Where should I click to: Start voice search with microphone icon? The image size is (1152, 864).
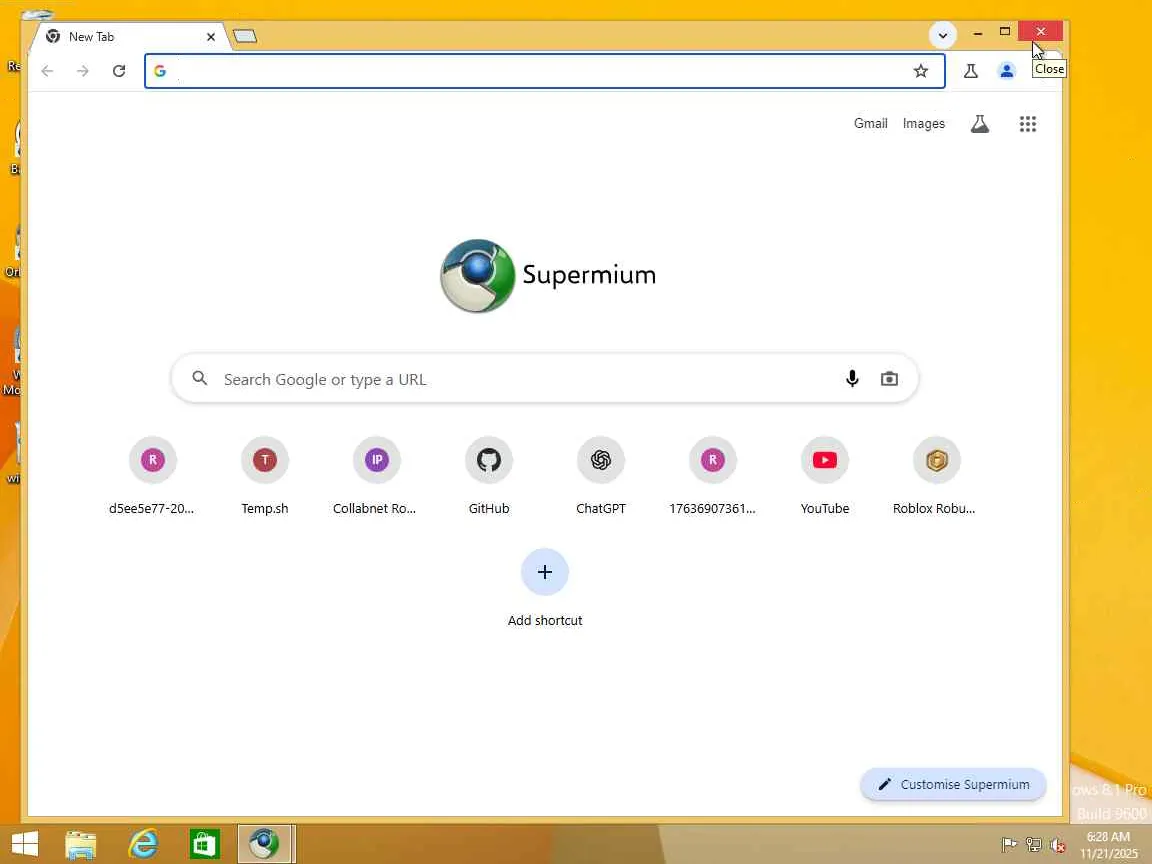(852, 378)
